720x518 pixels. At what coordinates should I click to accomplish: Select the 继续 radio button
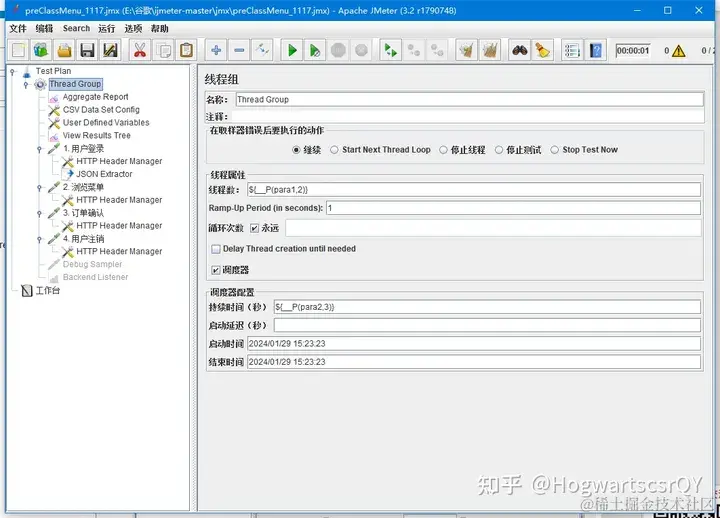tap(296, 150)
